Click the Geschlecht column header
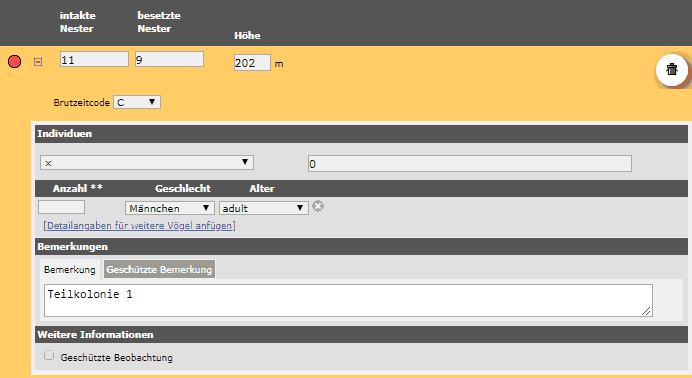Viewport: 692px width, 378px height. [x=183, y=188]
